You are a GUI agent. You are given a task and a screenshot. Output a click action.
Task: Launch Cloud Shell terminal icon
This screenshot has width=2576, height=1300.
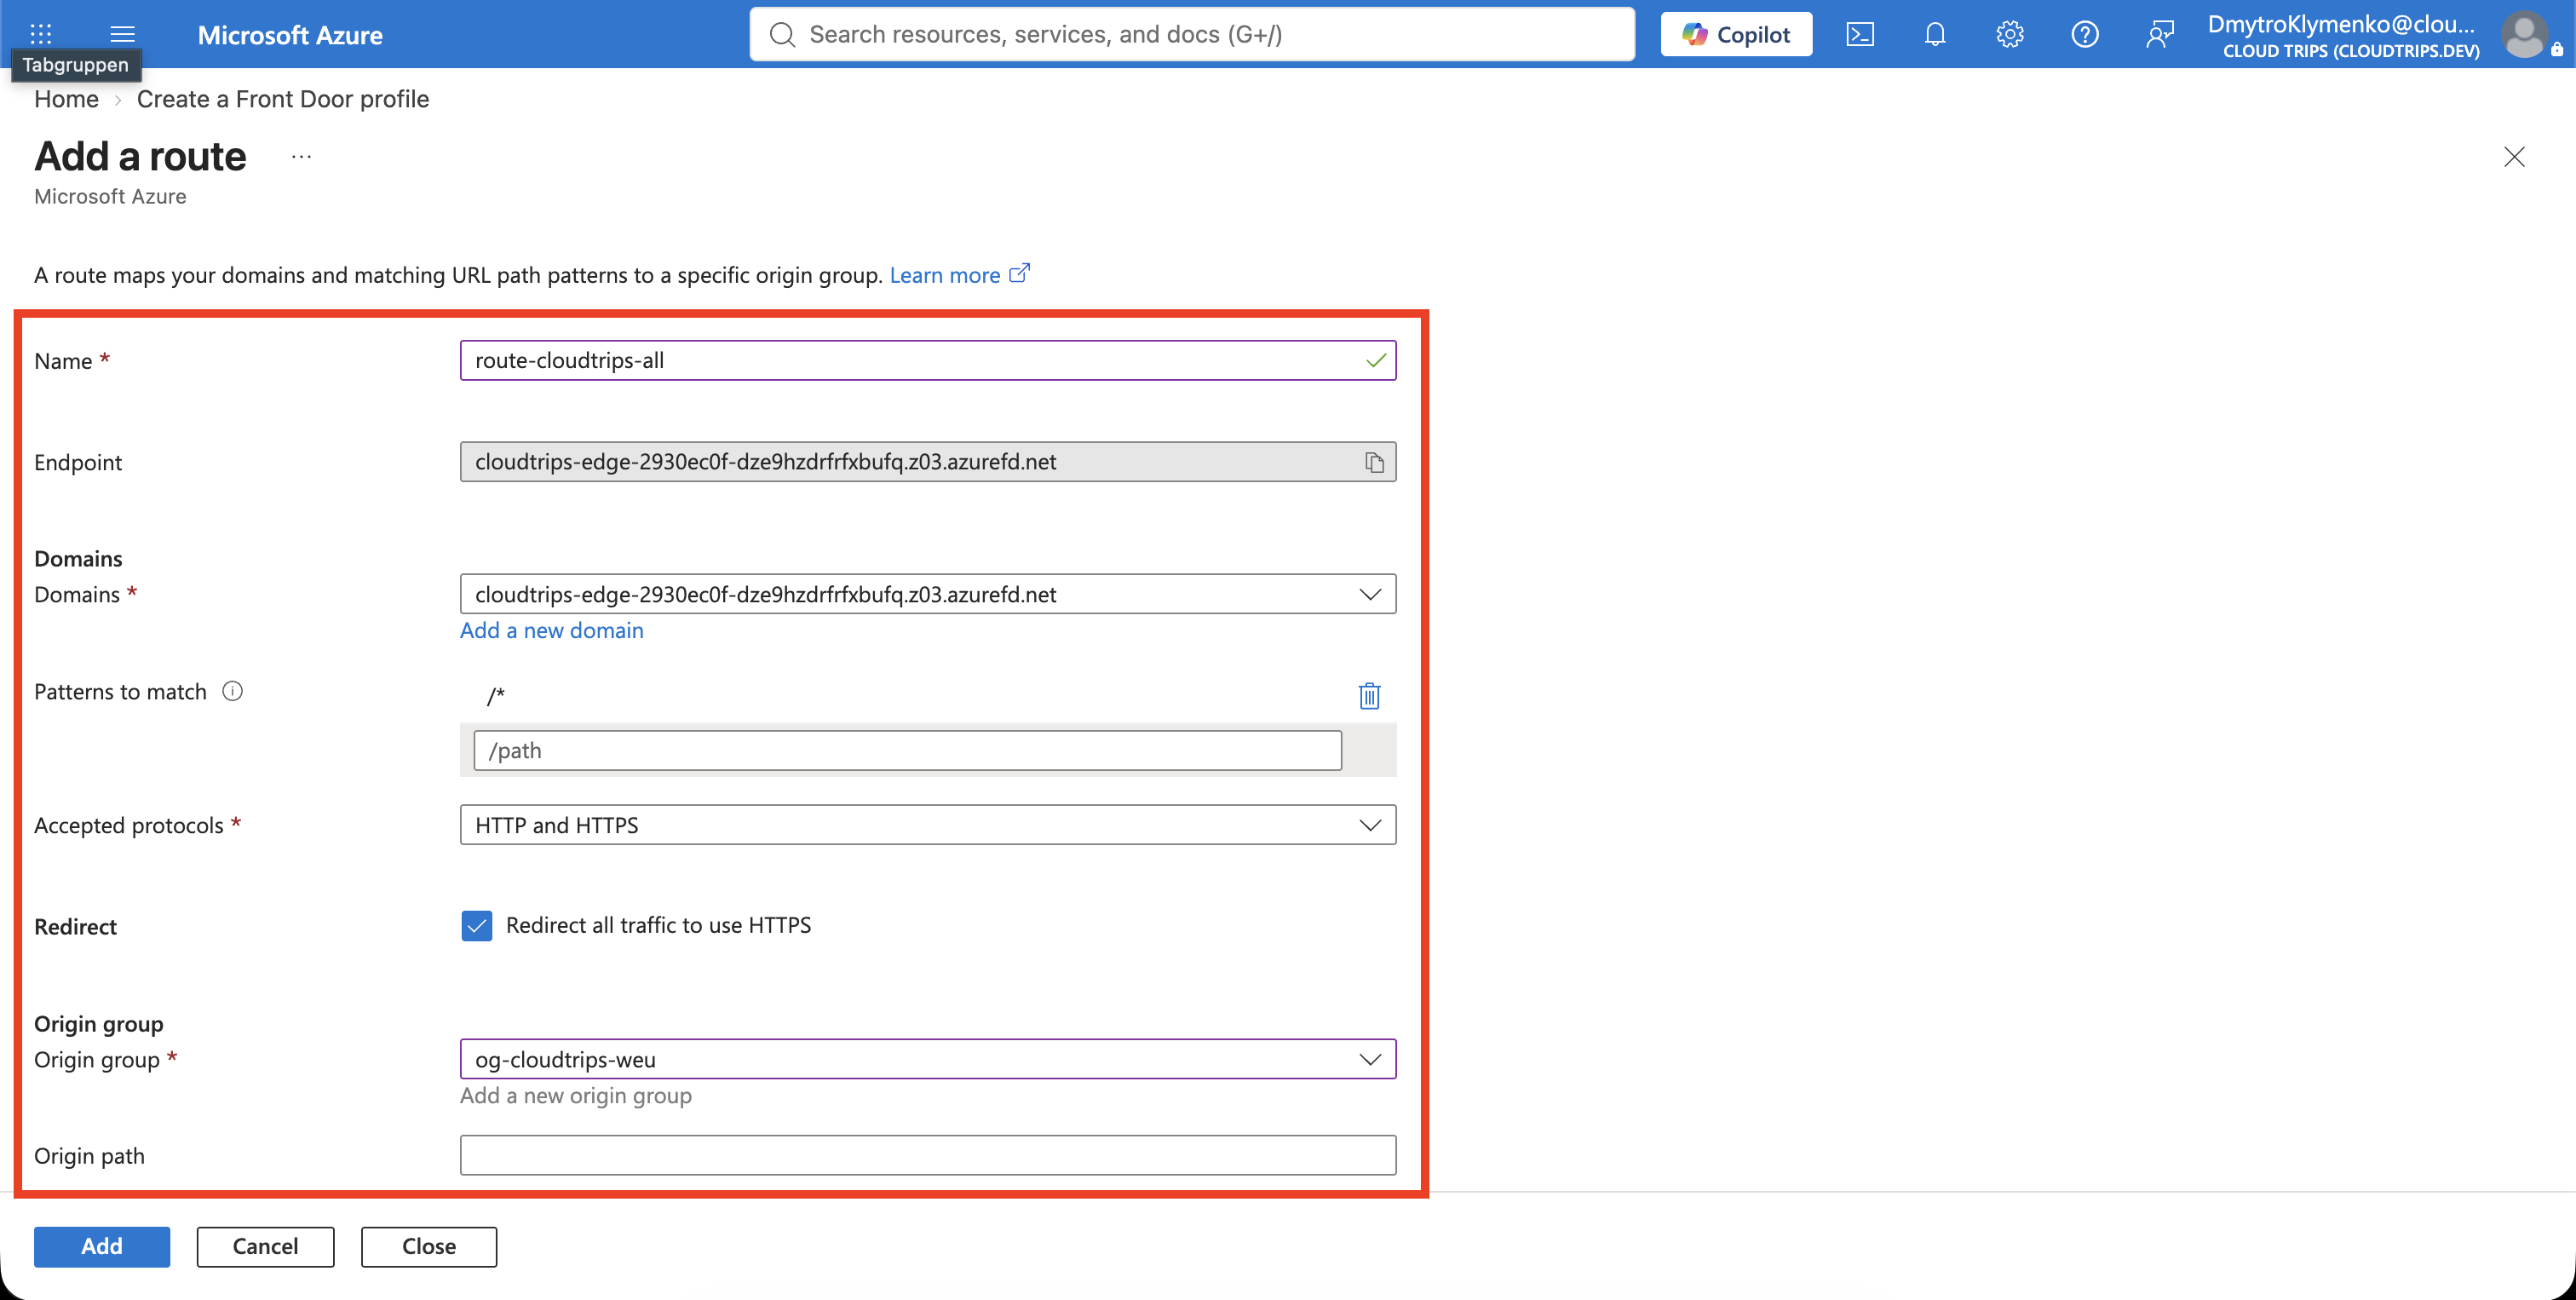[x=1860, y=34]
